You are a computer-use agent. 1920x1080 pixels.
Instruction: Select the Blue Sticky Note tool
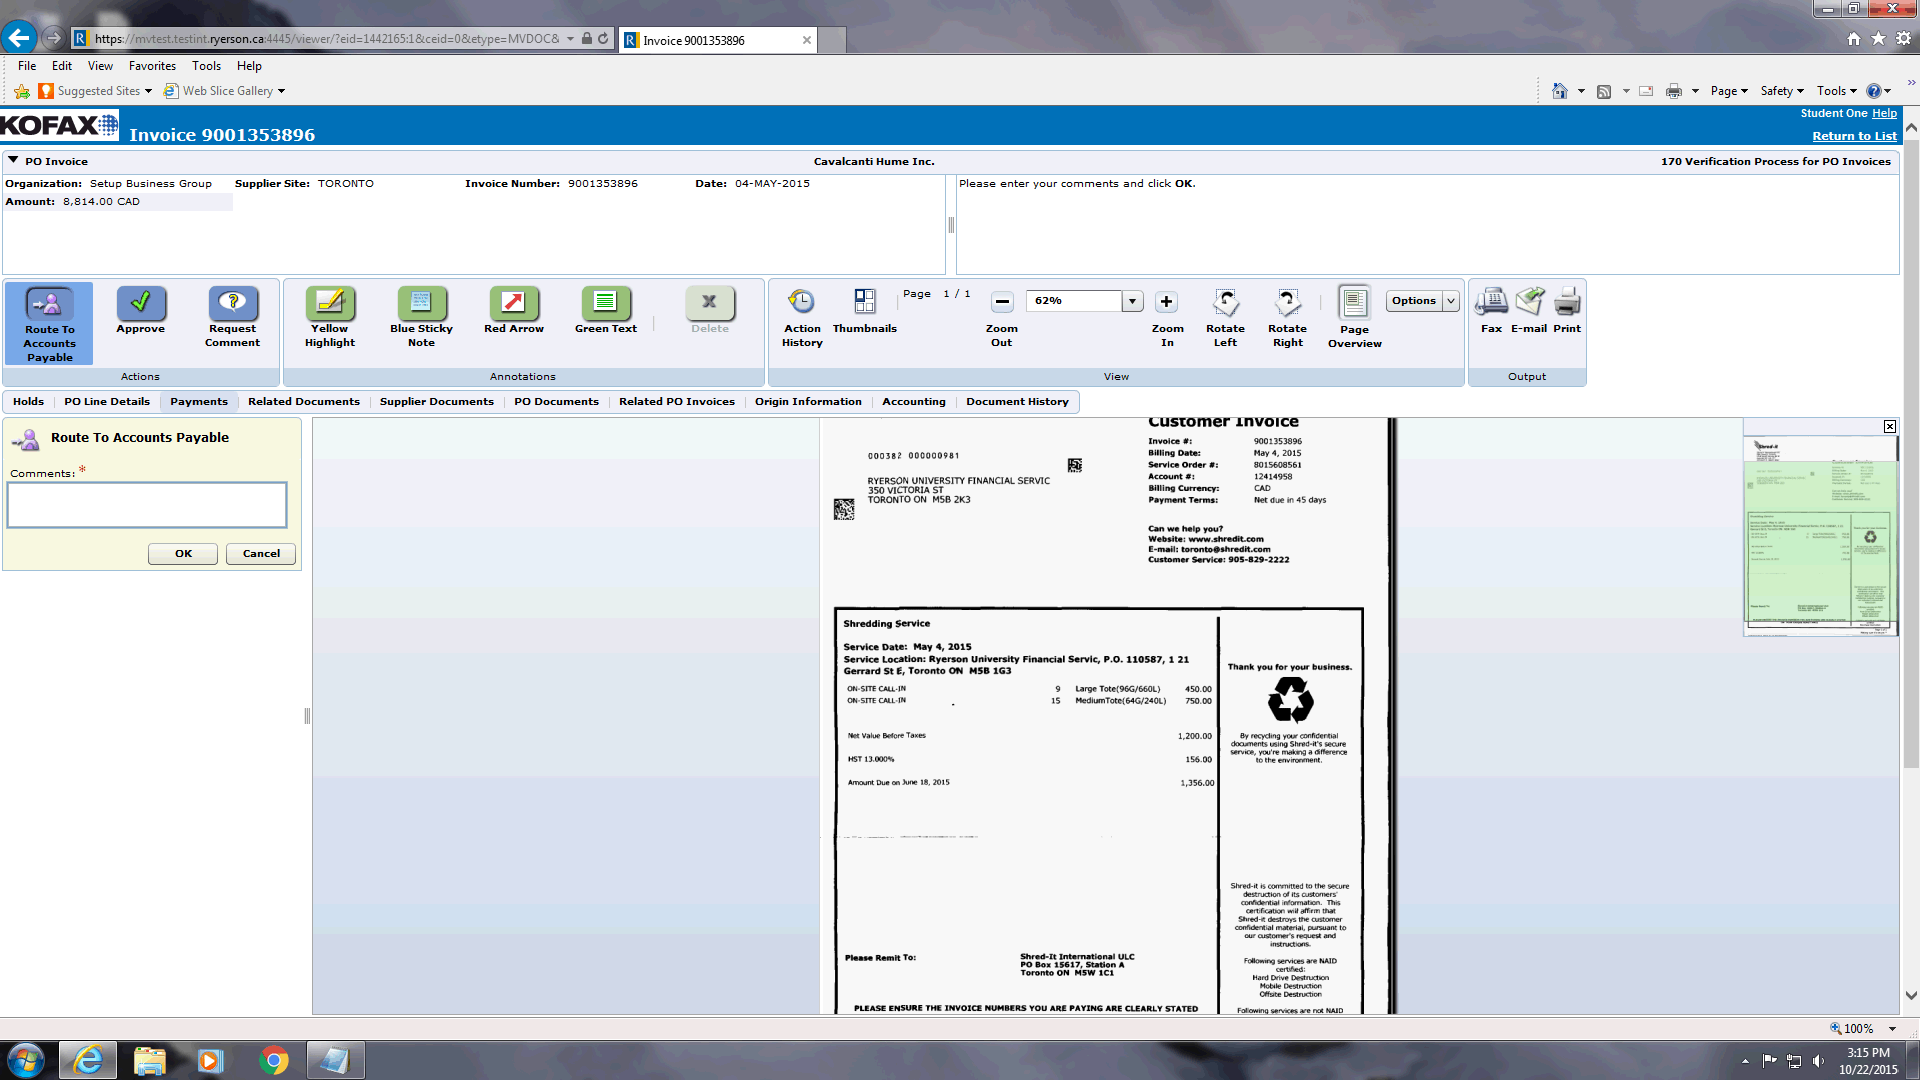(421, 302)
